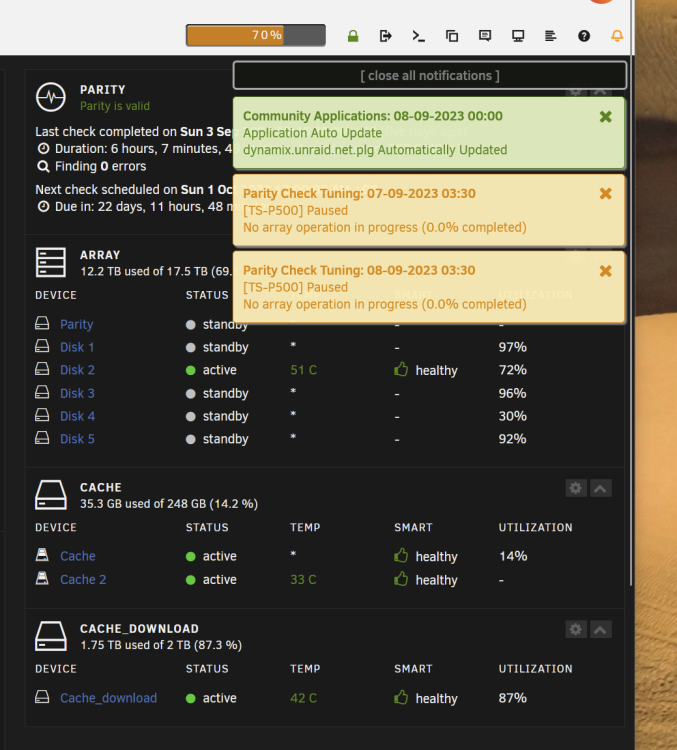Open Cache pool settings gear

tap(576, 488)
